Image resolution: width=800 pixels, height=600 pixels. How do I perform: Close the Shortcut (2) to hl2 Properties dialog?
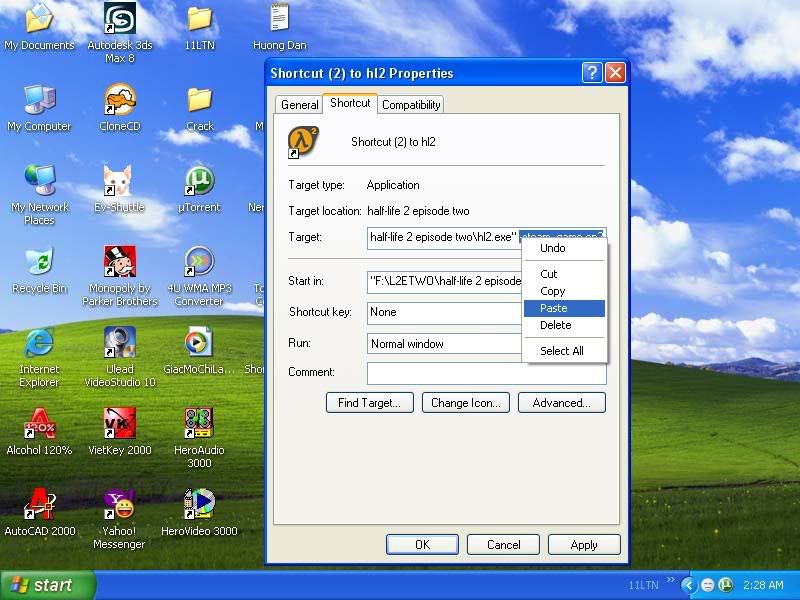pos(615,73)
